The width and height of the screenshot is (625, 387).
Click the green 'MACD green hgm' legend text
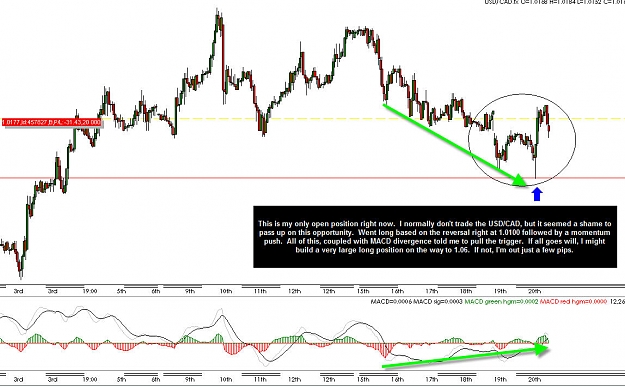coord(501,302)
